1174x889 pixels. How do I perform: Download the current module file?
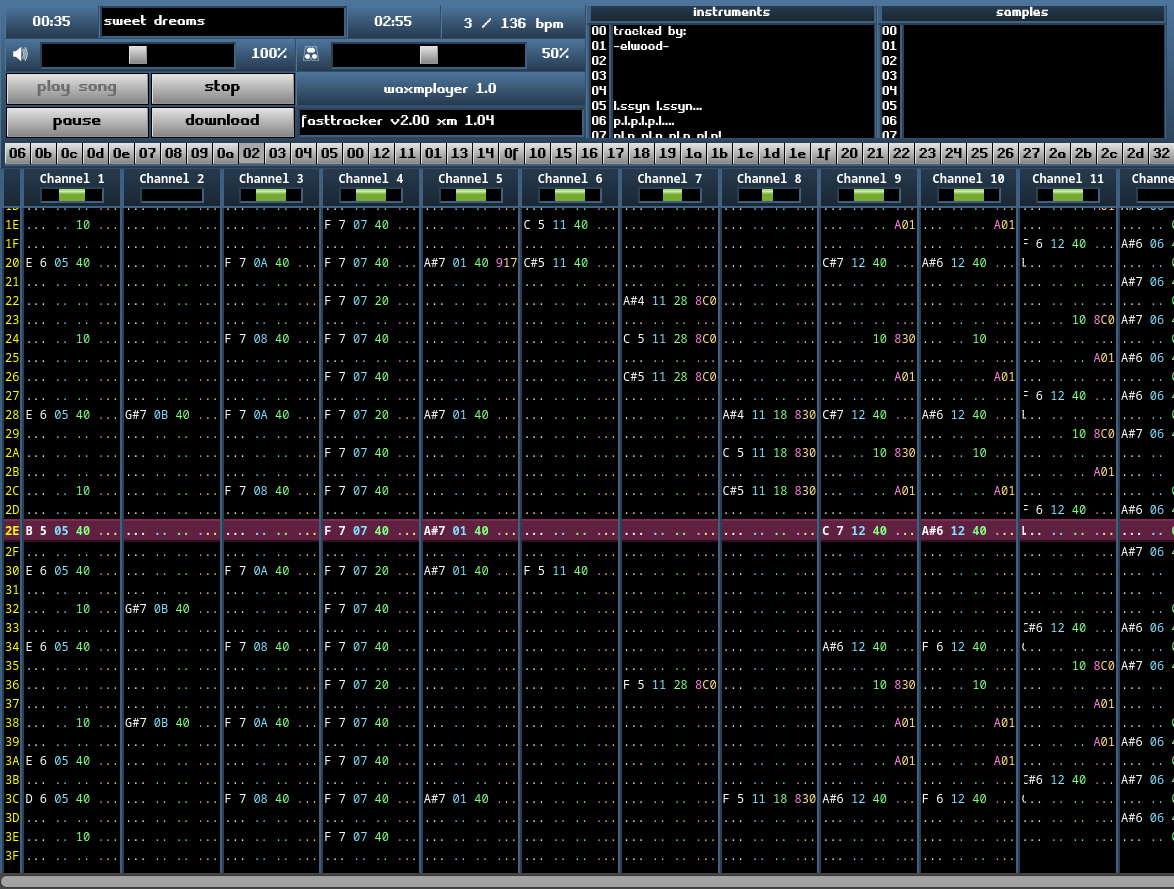point(222,121)
